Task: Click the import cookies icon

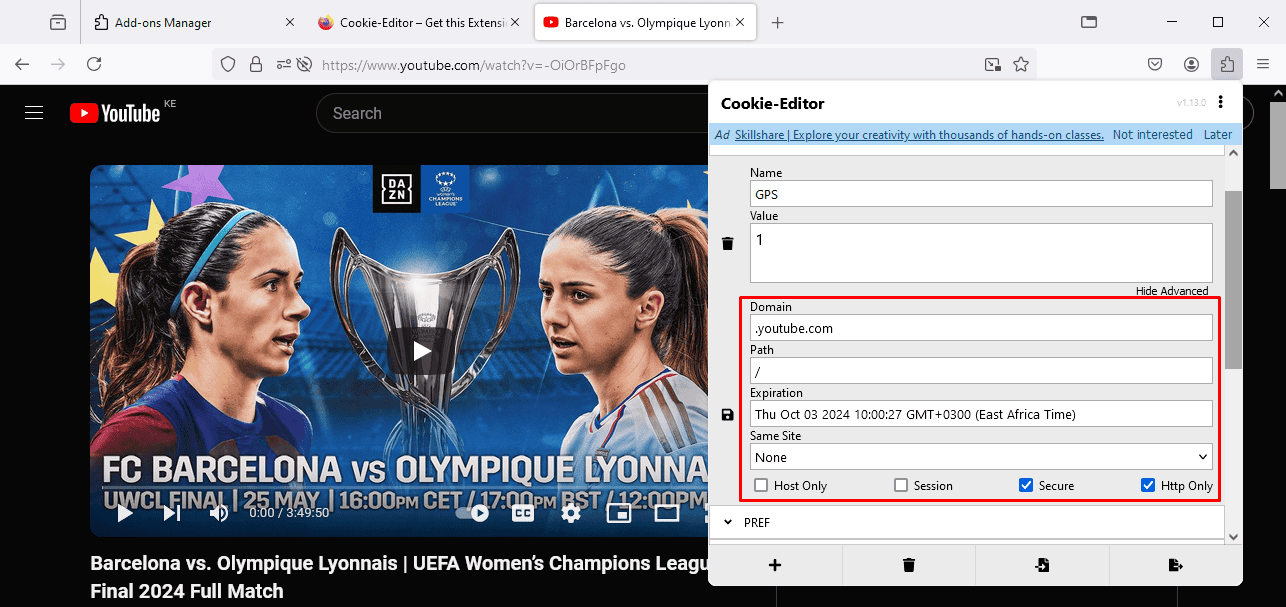Action: 1042,565
